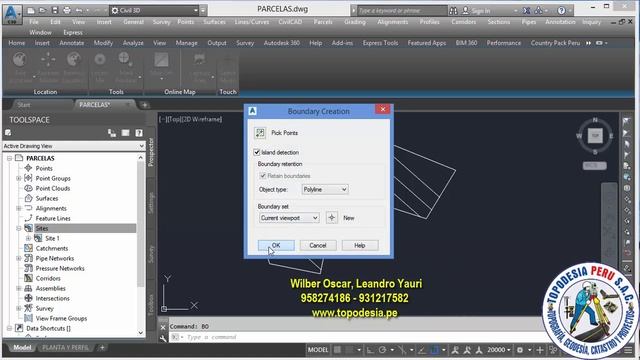Toggle the object snap status icon
The width and height of the screenshot is (640, 360).
coord(435,350)
